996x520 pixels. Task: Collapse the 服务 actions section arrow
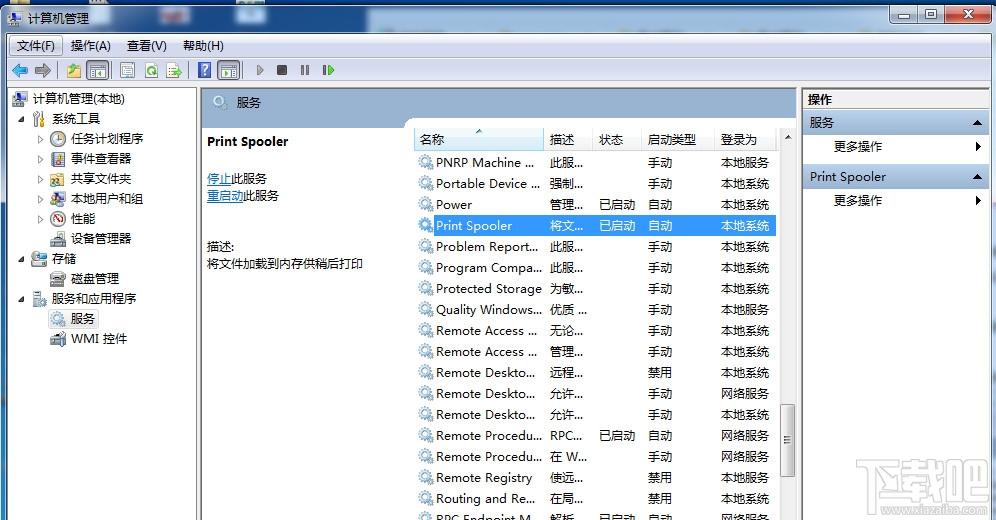(x=978, y=123)
